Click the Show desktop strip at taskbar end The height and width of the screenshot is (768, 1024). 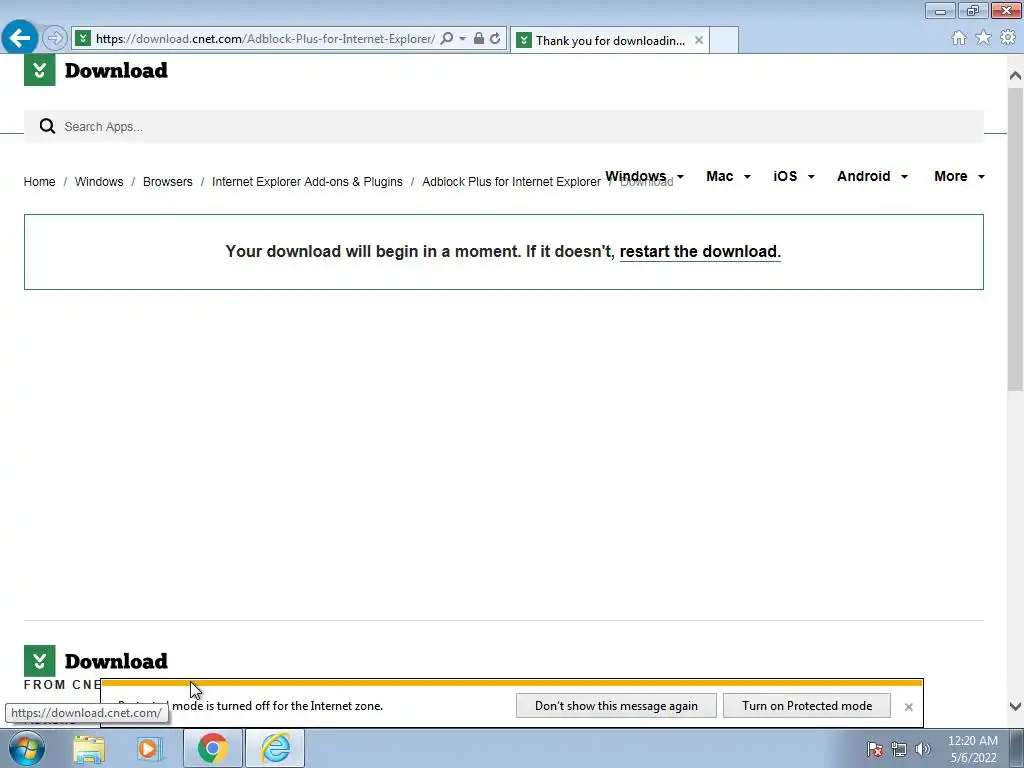click(x=1017, y=748)
